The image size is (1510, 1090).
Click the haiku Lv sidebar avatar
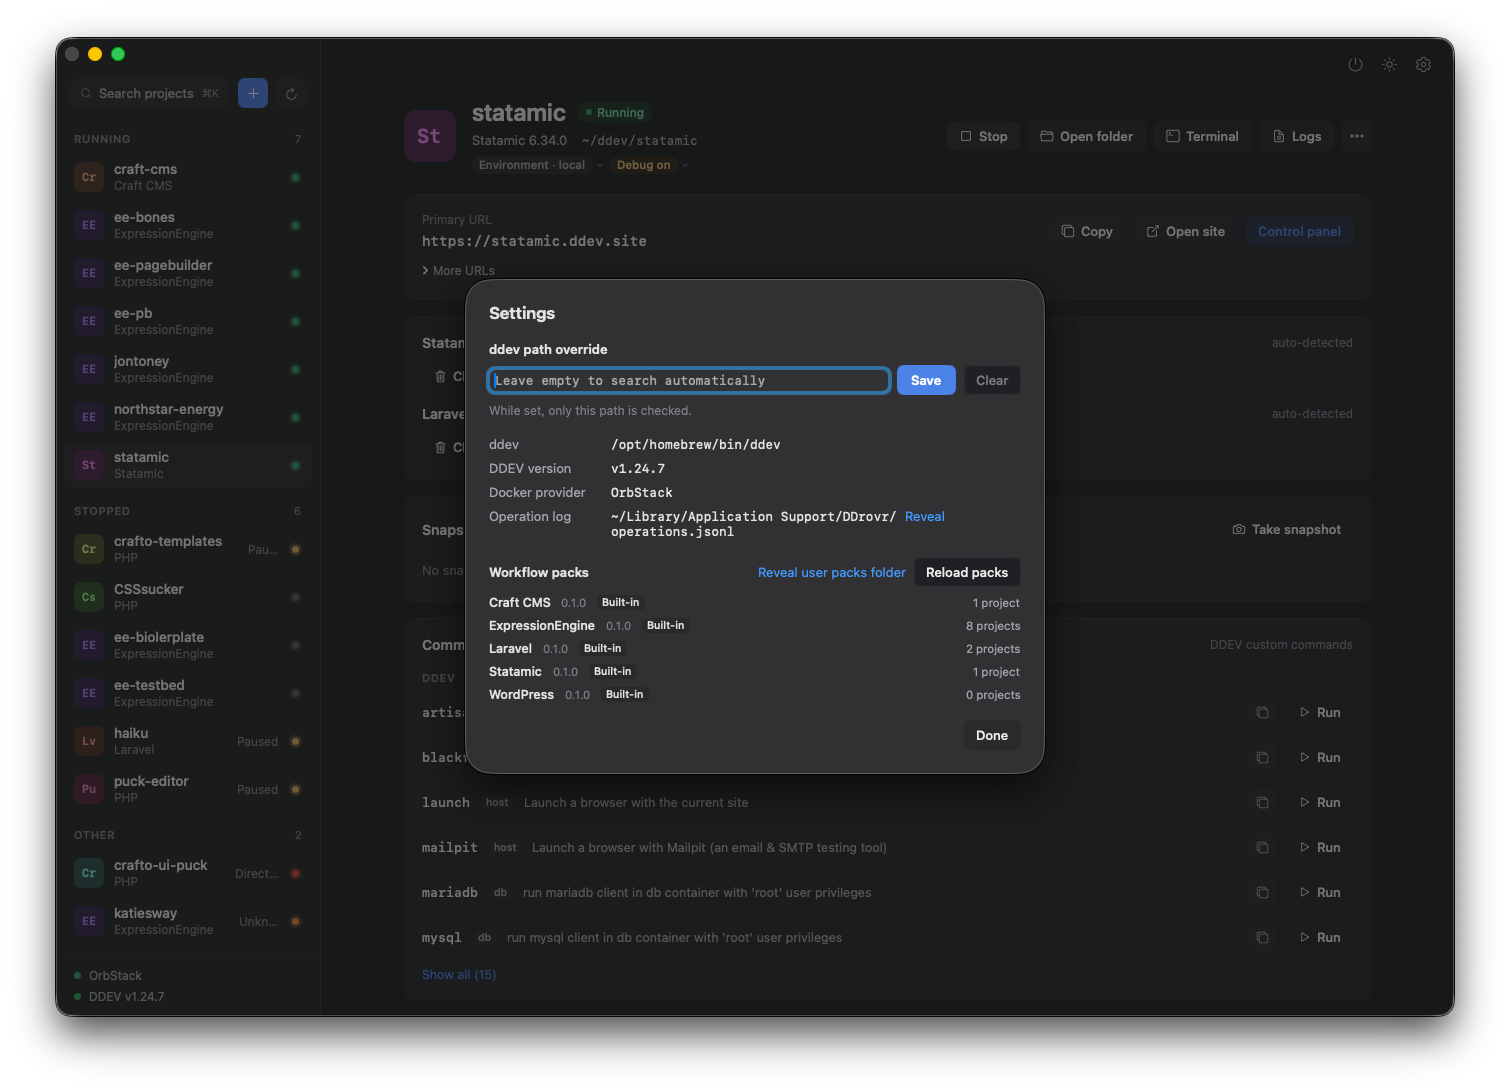pos(89,741)
